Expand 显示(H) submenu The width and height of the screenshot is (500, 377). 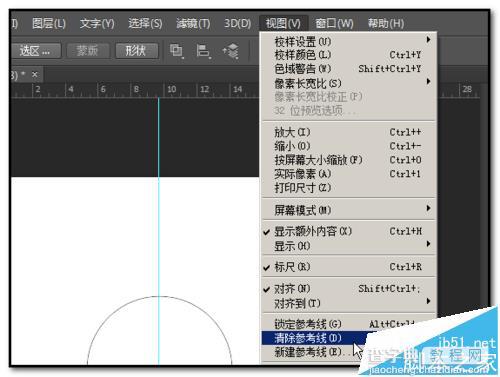pyautogui.click(x=349, y=246)
